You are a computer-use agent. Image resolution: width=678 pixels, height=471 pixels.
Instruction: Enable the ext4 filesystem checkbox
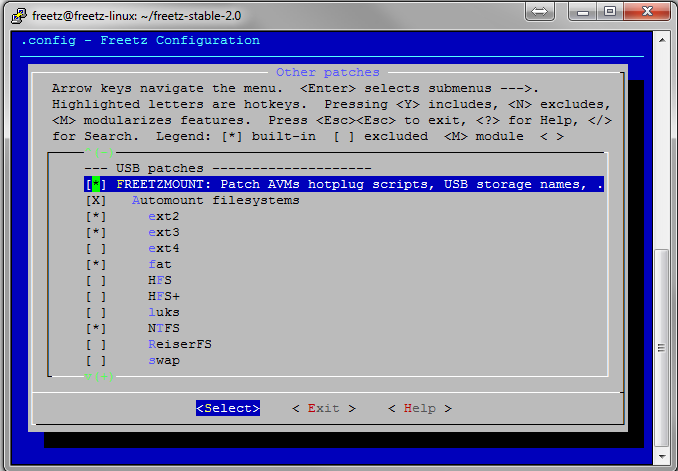(96, 248)
